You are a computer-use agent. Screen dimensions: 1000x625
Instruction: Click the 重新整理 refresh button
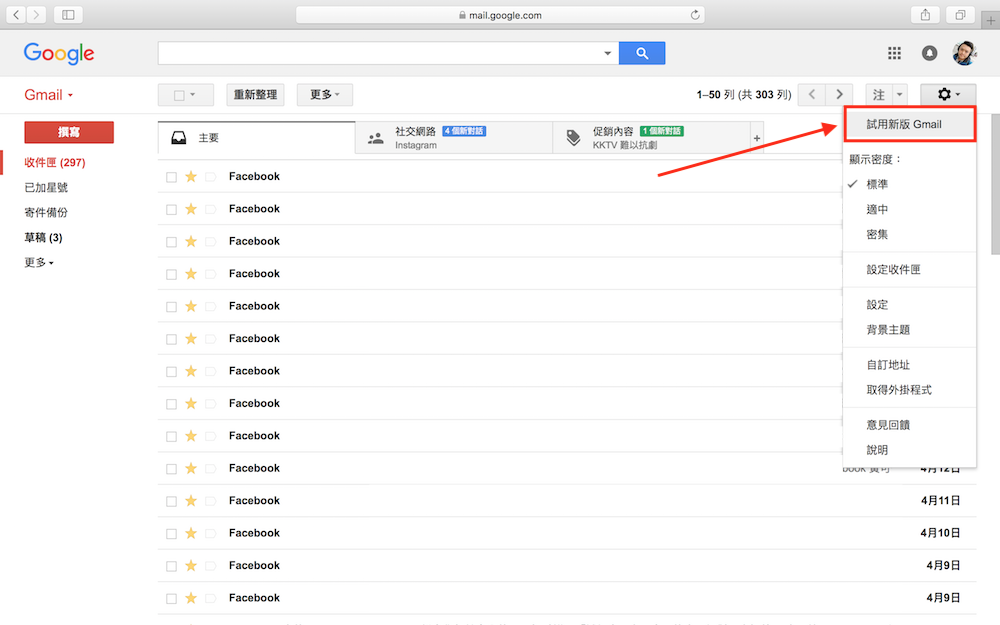[x=255, y=94]
